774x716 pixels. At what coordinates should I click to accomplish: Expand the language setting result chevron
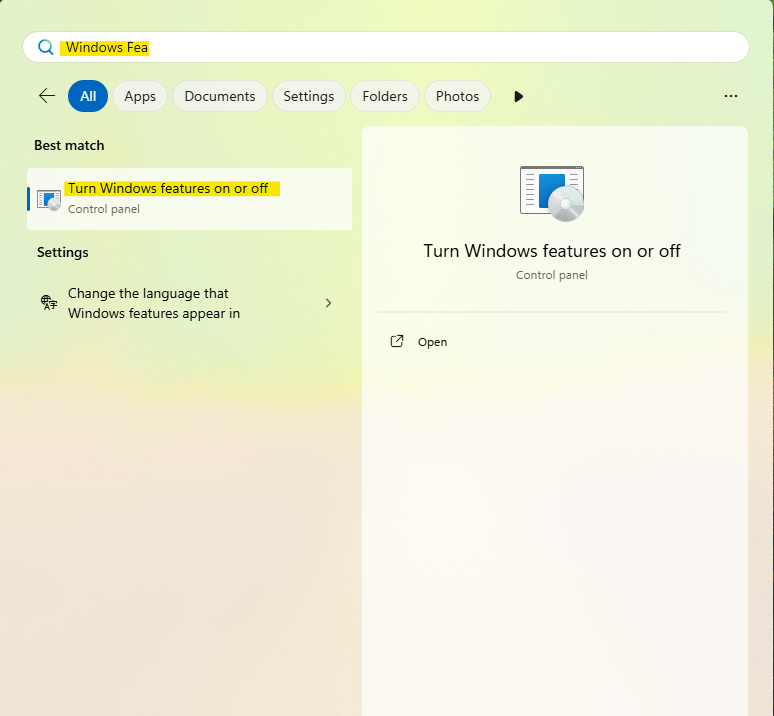[x=328, y=303]
